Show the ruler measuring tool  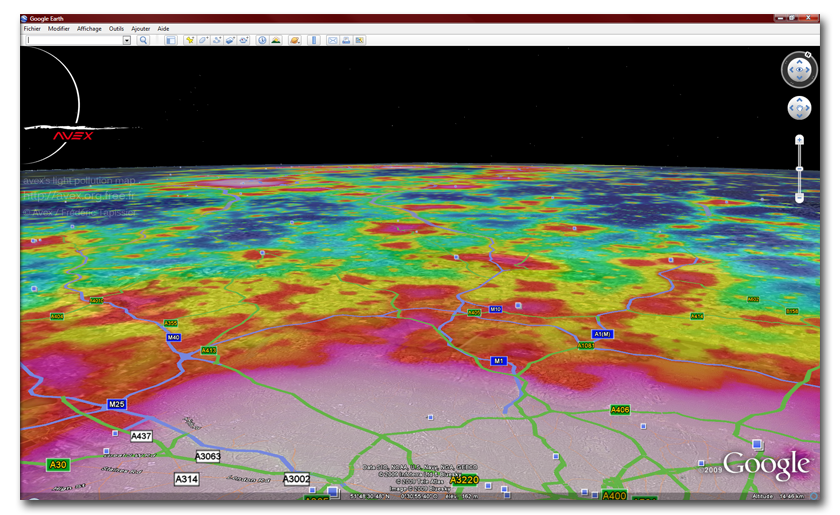(314, 40)
